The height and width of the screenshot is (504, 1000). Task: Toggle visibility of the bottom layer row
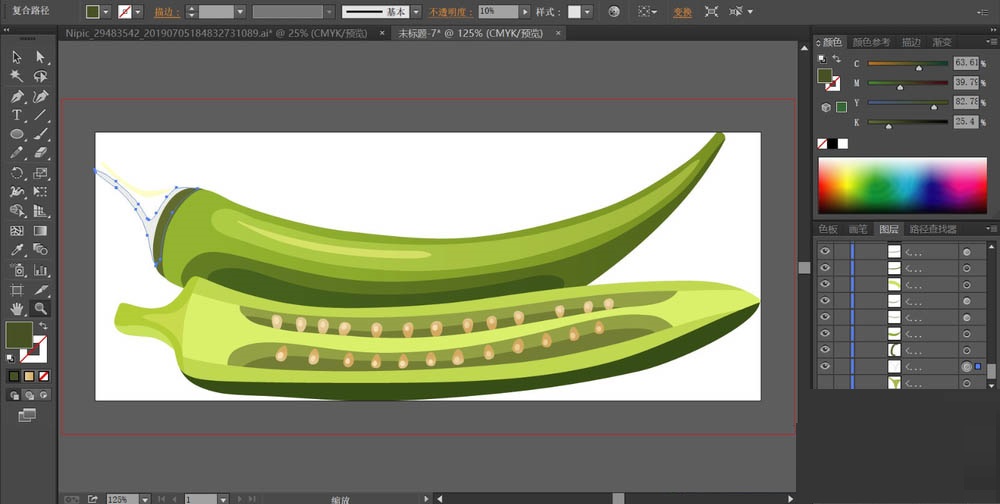(825, 383)
